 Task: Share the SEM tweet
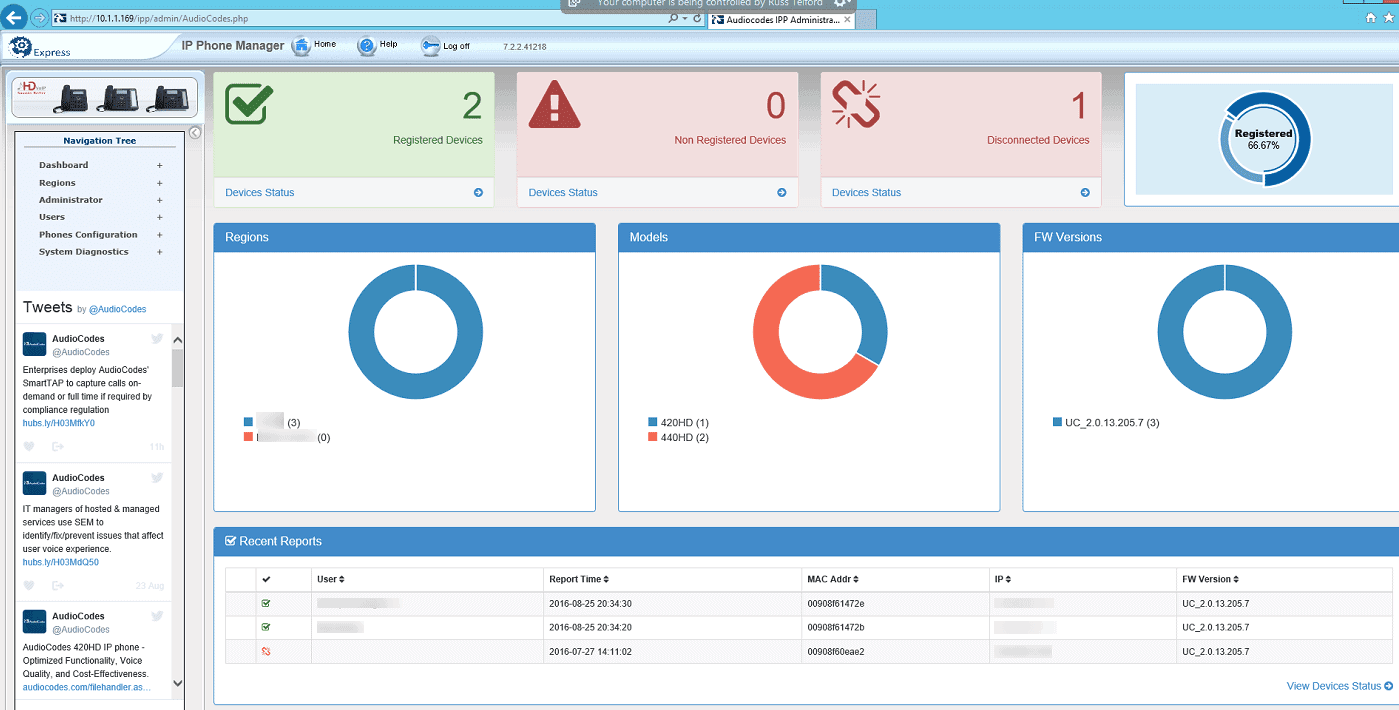(x=58, y=585)
